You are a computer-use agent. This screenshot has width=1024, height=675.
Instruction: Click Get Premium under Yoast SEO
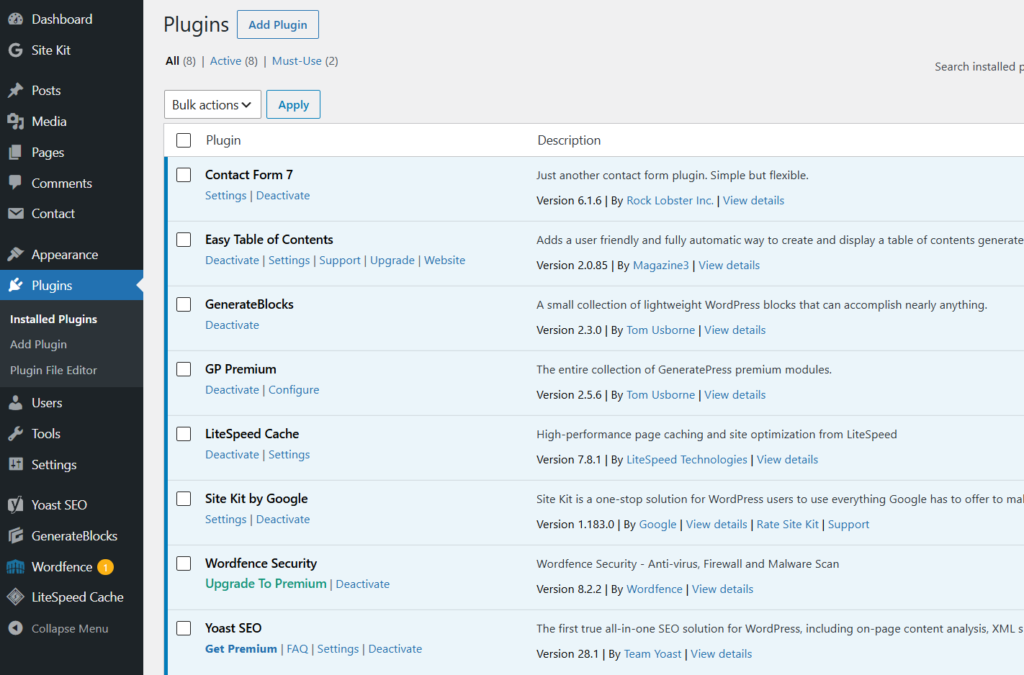pyautogui.click(x=241, y=649)
